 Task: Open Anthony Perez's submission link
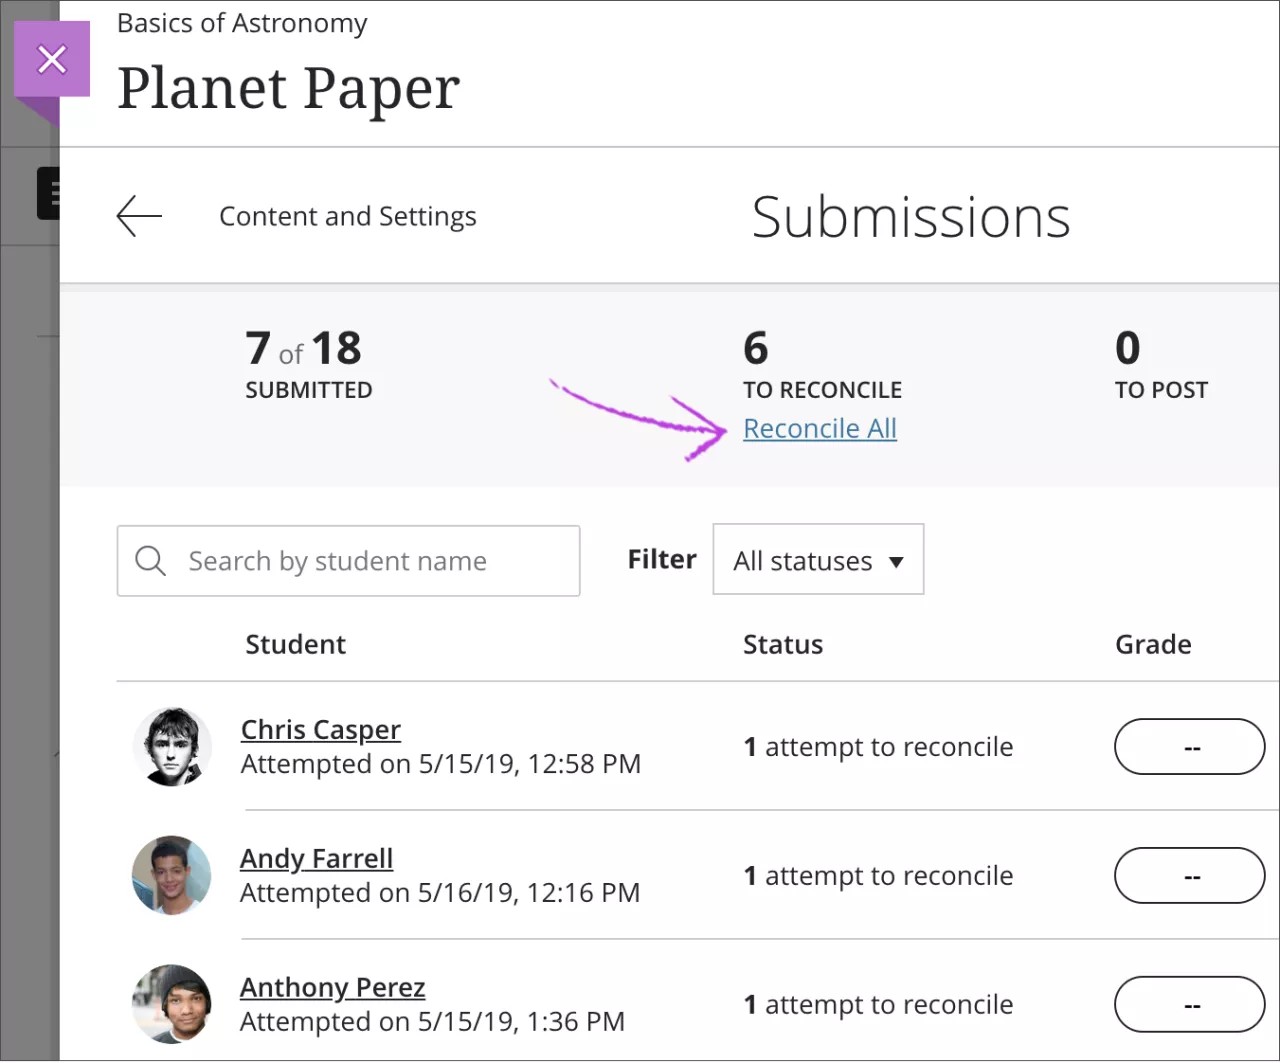click(332, 988)
